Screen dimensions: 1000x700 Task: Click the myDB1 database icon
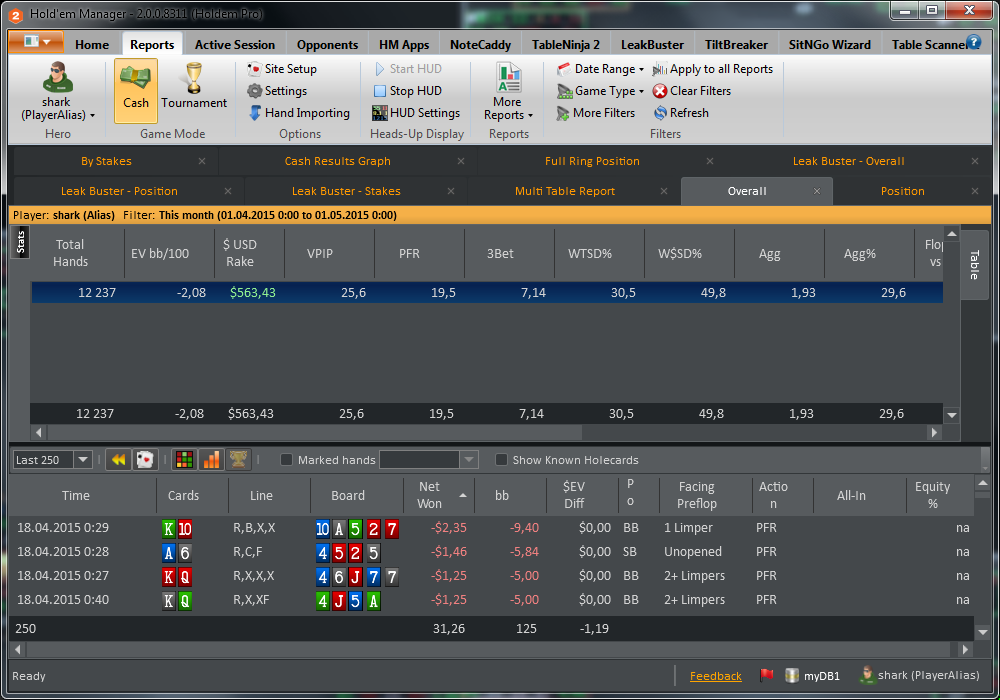click(792, 676)
